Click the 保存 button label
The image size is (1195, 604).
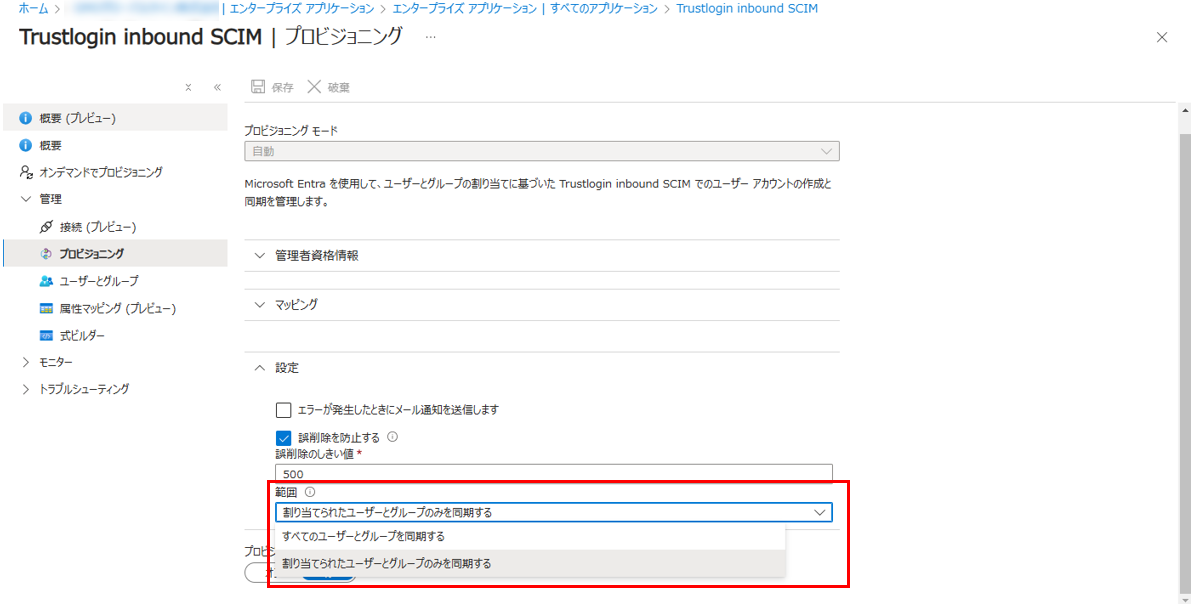[x=282, y=88]
